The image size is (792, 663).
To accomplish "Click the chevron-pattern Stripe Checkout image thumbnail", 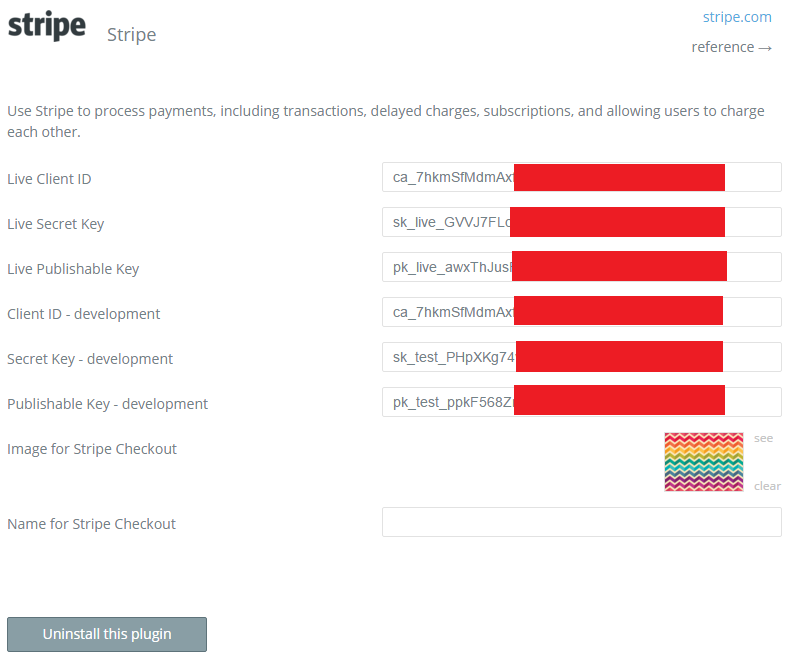I will tap(704, 462).
